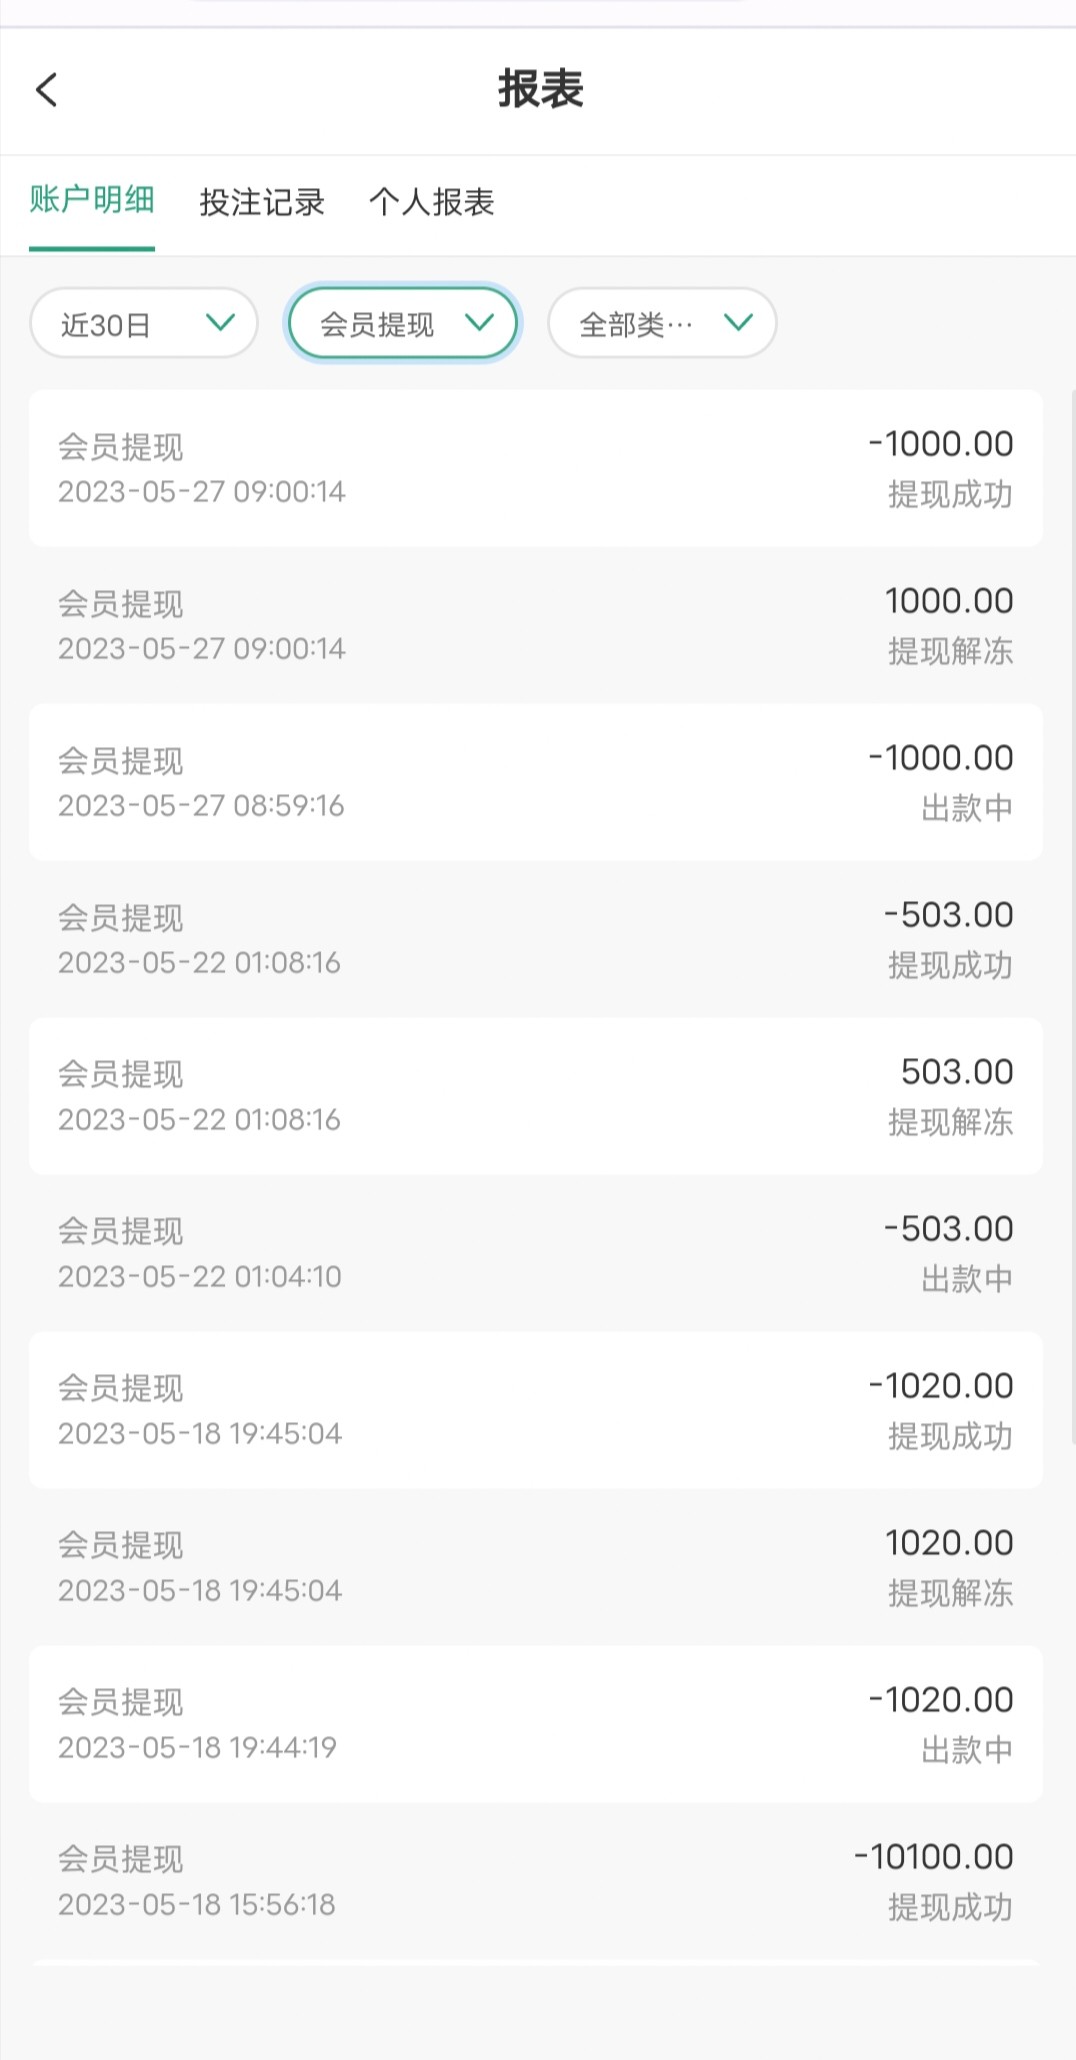Open the 09:00:14 提现成功 -1000.00 record
Viewport: 1076px width, 2060px height.
pyautogui.click(x=536, y=468)
